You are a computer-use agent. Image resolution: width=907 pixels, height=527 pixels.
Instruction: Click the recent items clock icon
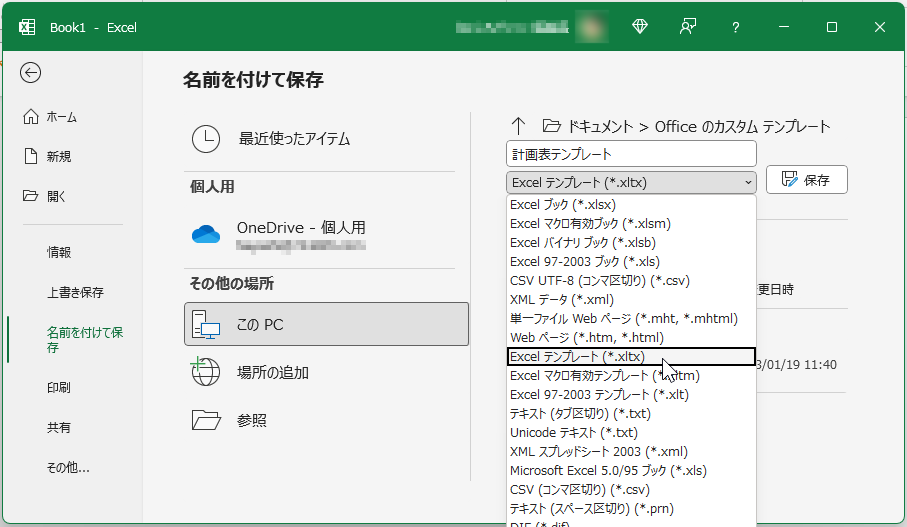(x=206, y=139)
